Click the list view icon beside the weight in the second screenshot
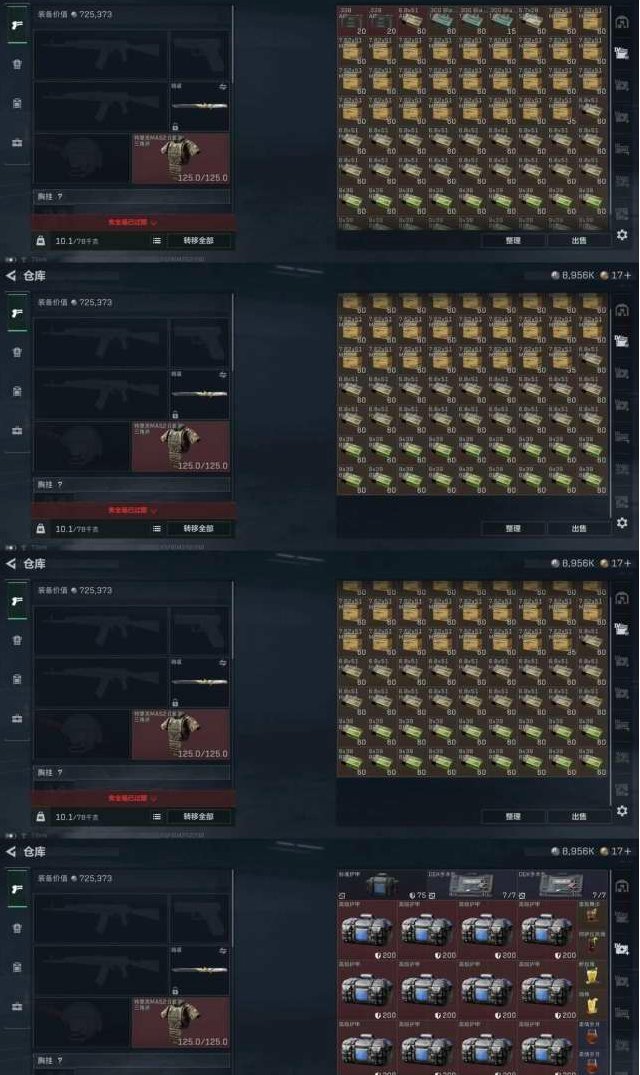 click(157, 529)
